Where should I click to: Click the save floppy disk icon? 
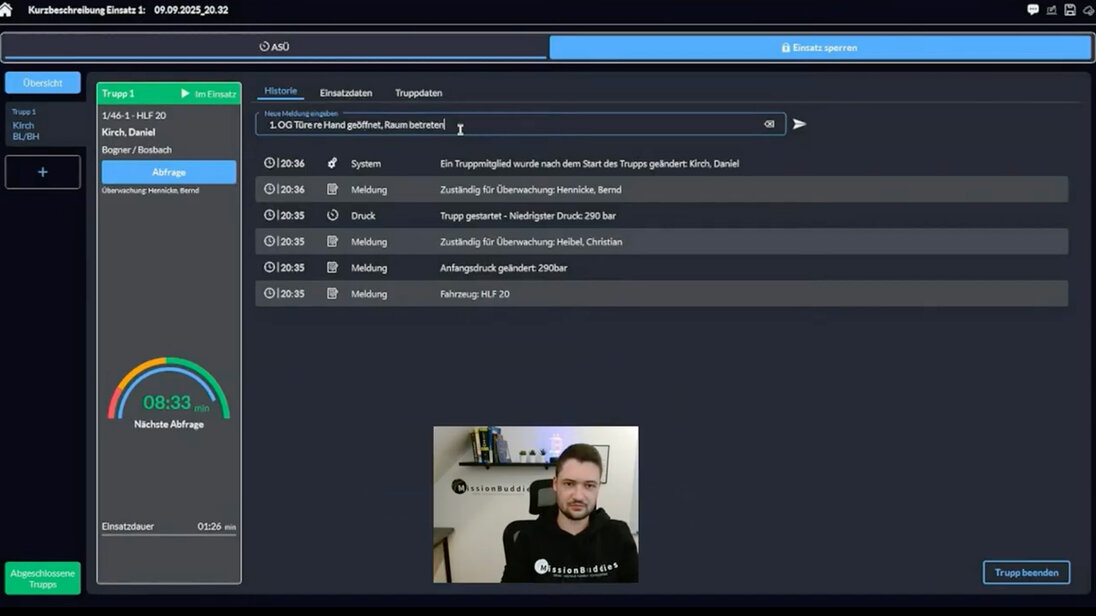[x=1070, y=10]
